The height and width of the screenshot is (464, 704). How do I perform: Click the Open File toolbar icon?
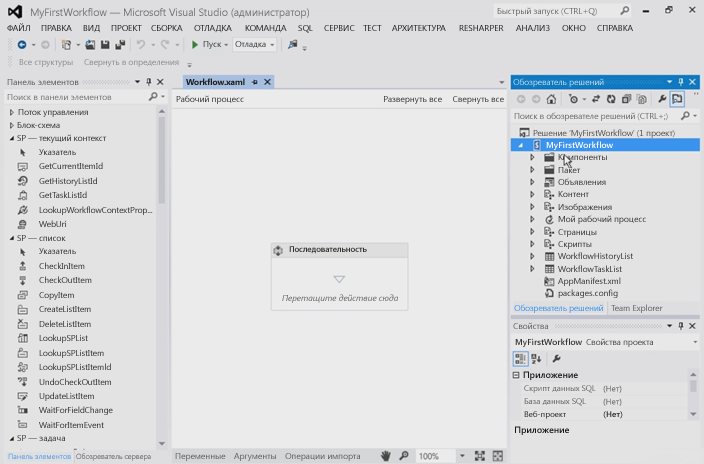pyautogui.click(x=90, y=44)
